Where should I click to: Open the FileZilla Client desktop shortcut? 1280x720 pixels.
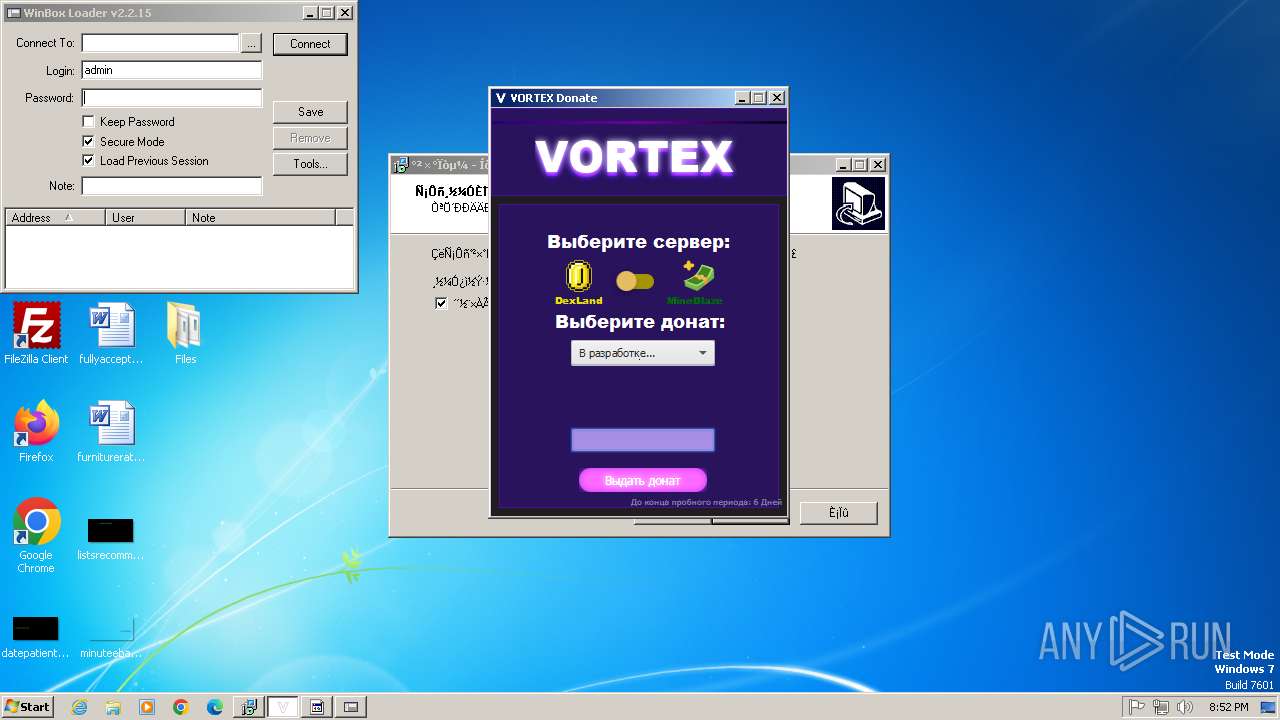coord(36,334)
